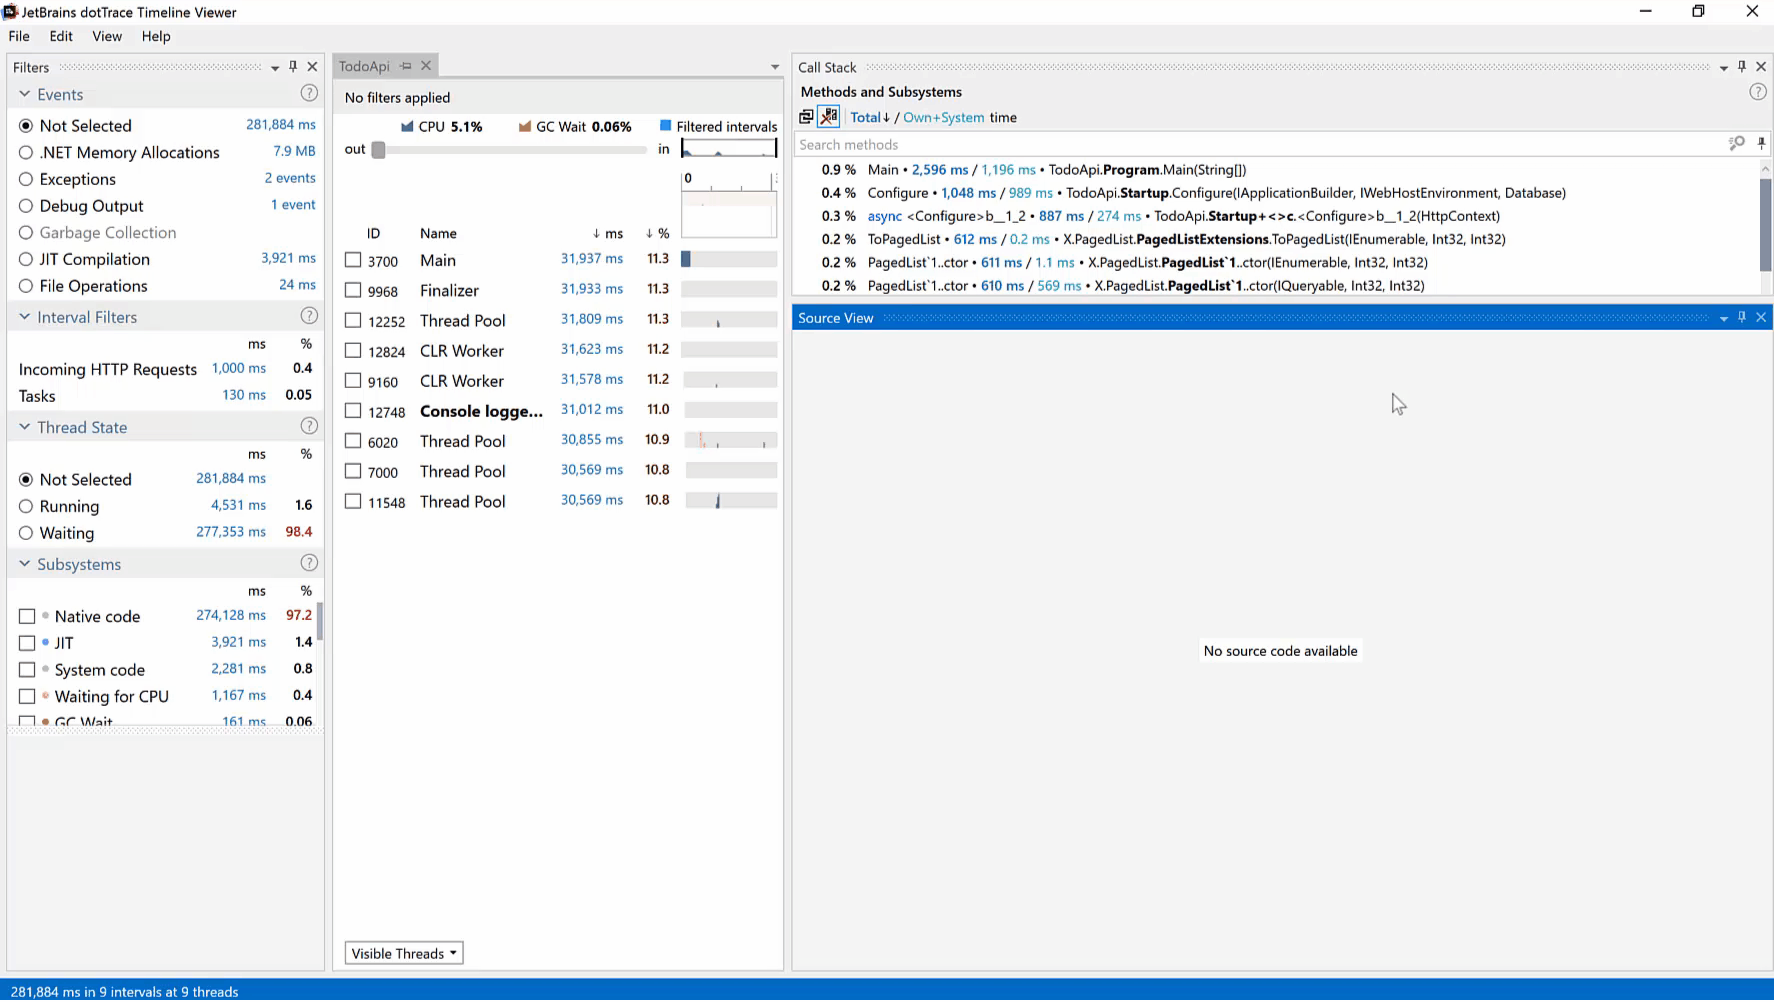The width and height of the screenshot is (1774, 1002).
Task: Select the Exceptions event radio button
Action: tap(26, 179)
